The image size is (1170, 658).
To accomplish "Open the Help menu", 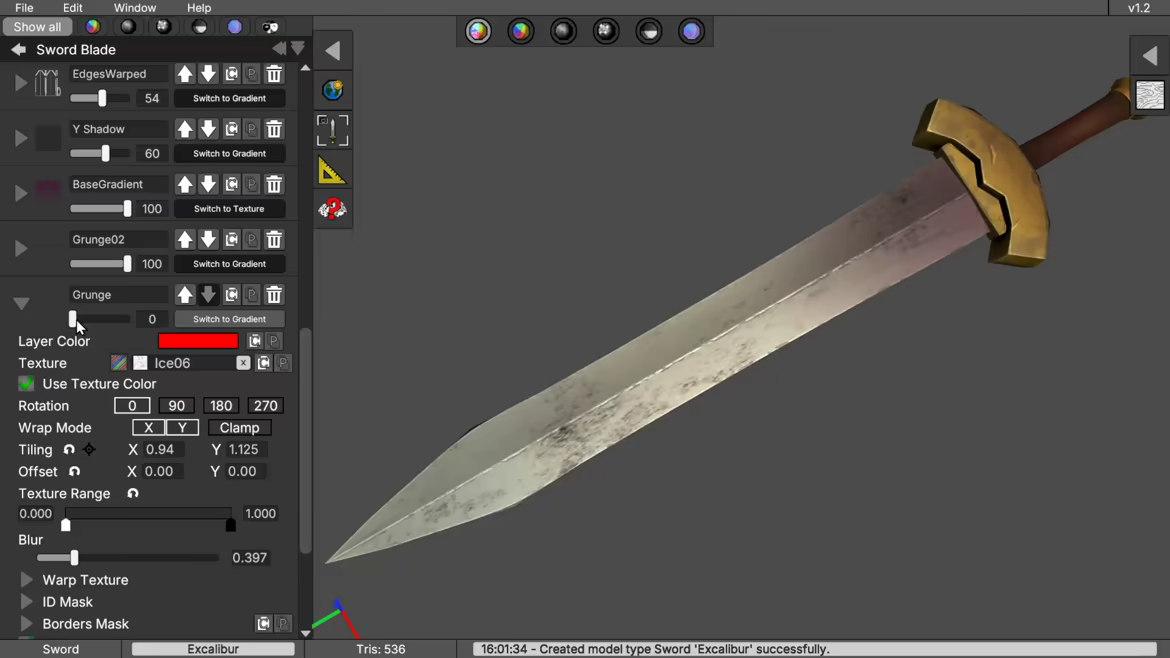I will click(x=198, y=7).
